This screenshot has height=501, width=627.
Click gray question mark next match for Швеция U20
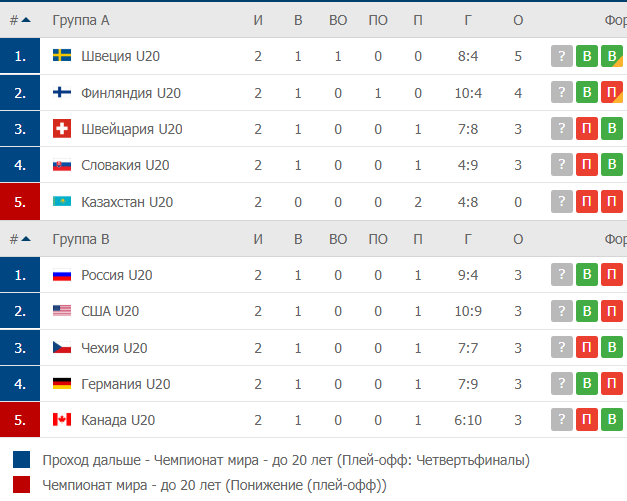[x=561, y=56]
